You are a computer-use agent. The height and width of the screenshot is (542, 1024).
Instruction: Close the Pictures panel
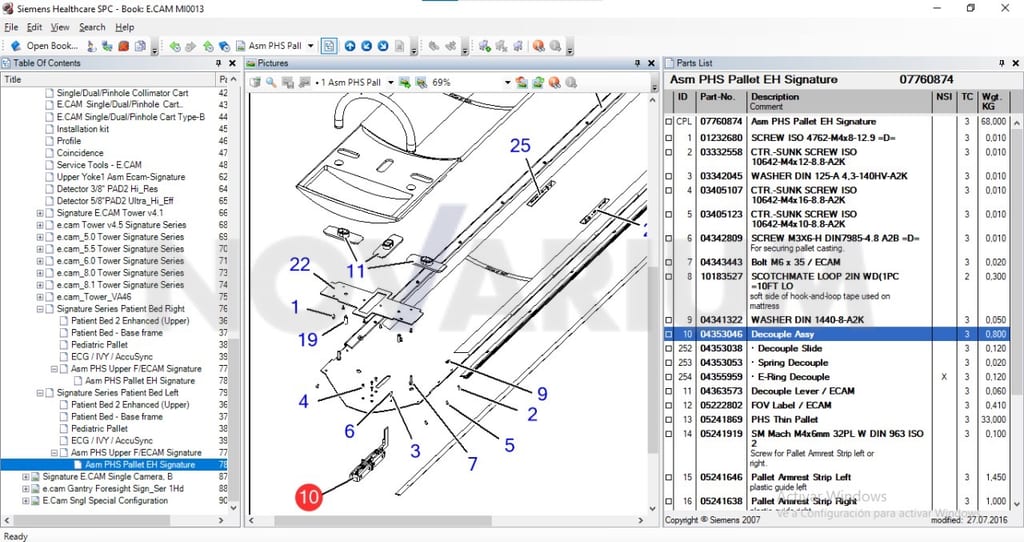651,63
